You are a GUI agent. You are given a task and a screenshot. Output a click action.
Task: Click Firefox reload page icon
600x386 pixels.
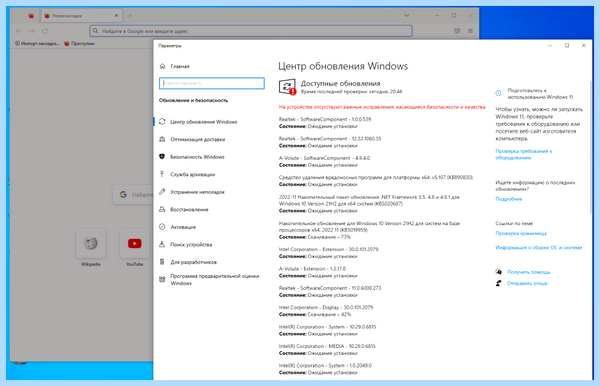45,31
